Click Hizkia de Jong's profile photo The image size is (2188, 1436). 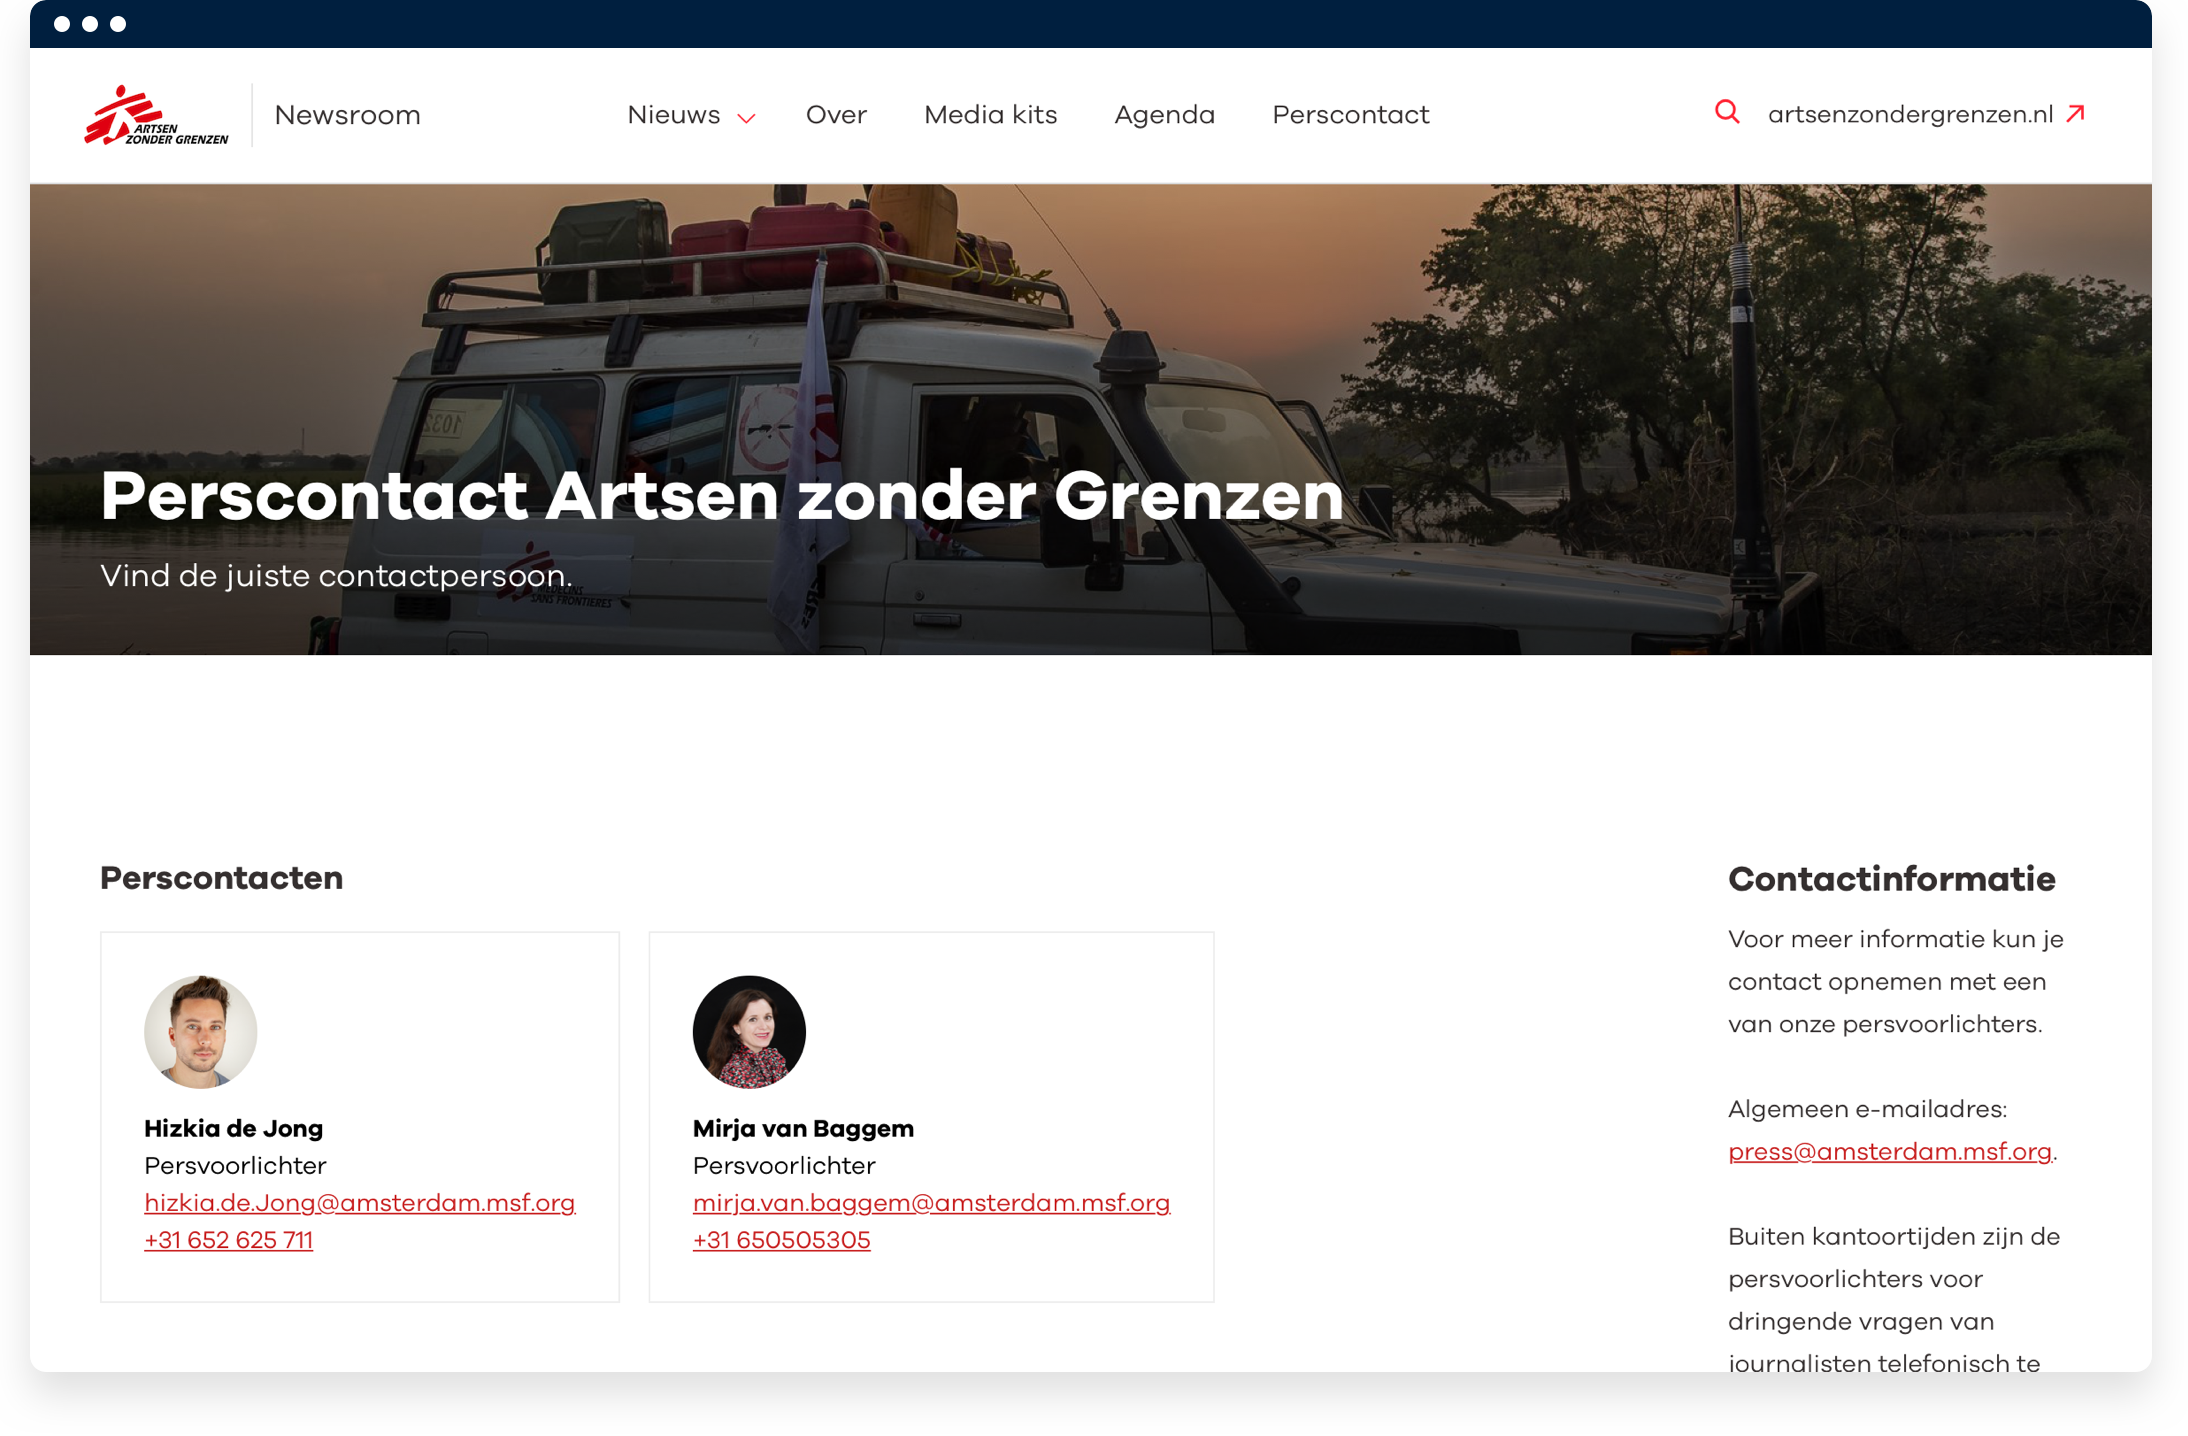coord(200,1031)
